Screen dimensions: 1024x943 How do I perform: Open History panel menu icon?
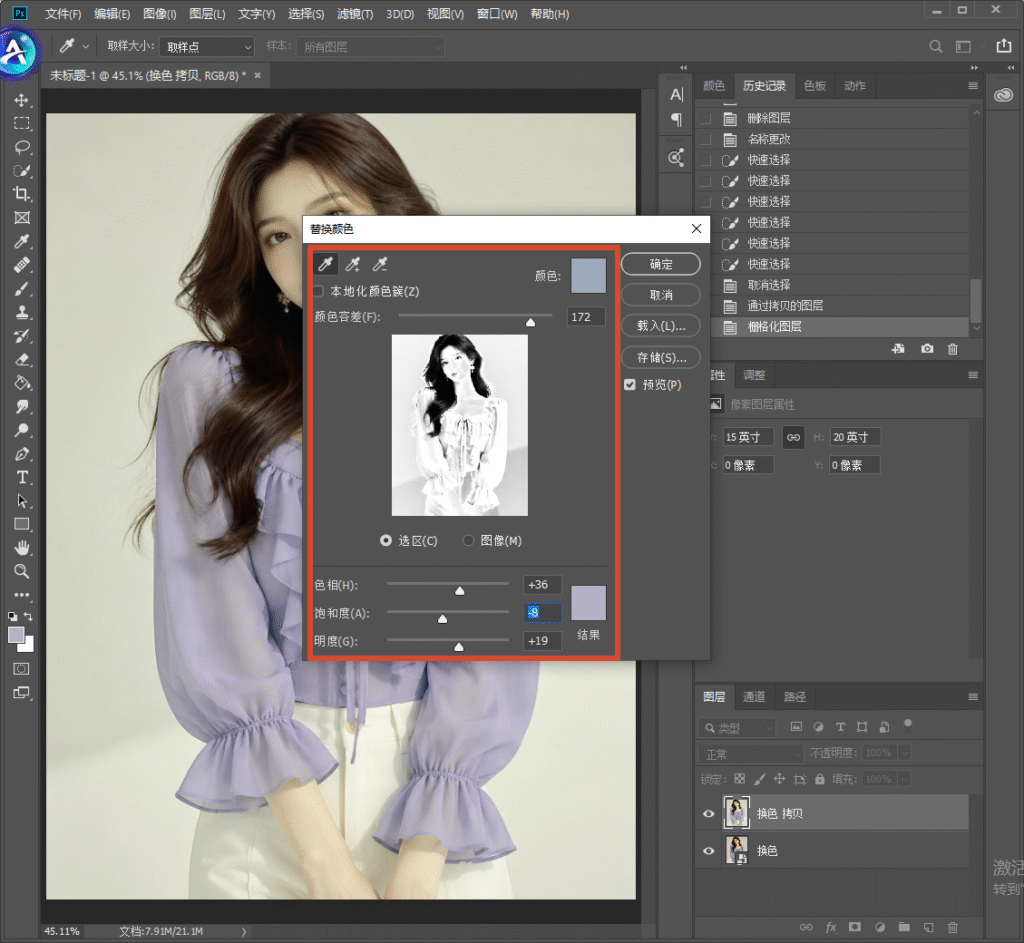[973, 86]
